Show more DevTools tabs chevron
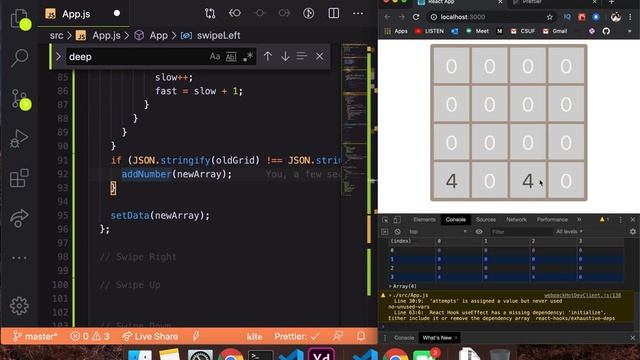 pos(579,220)
